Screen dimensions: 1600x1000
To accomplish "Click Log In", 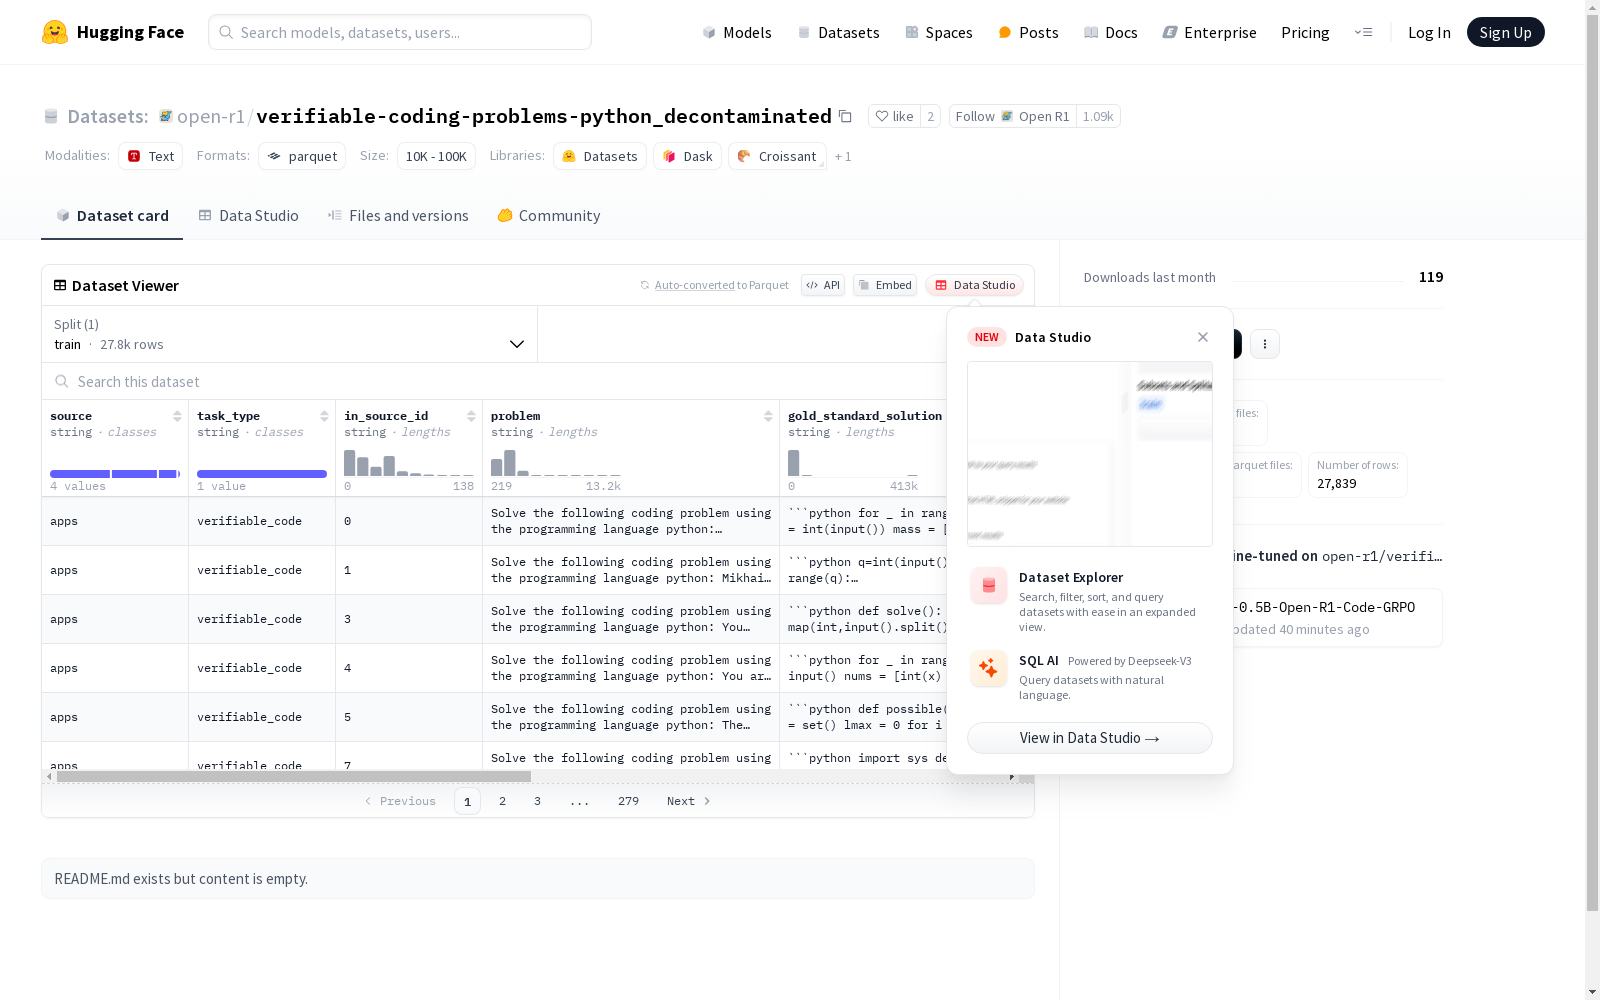I will coord(1429,32).
